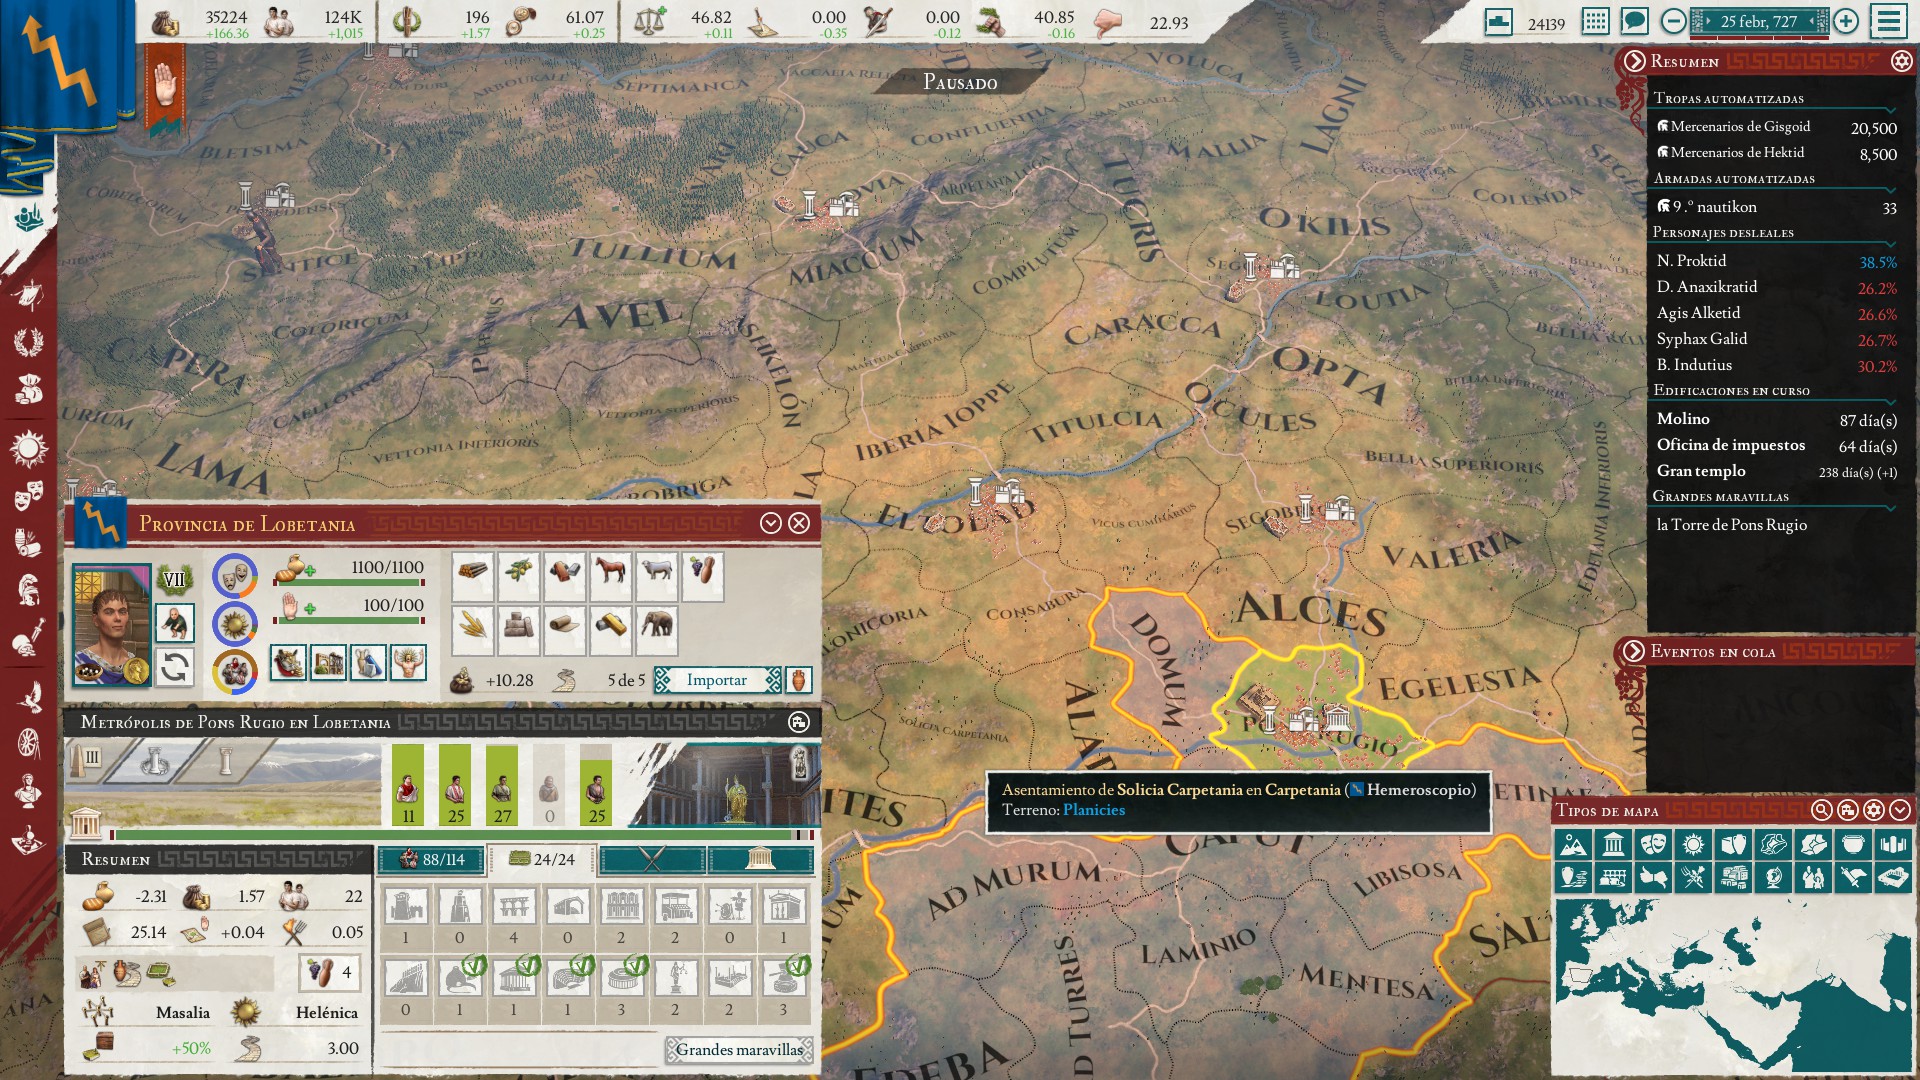Image resolution: width=1920 pixels, height=1080 pixels.
Task: Switch to the 88/114 population tab
Action: 432,859
